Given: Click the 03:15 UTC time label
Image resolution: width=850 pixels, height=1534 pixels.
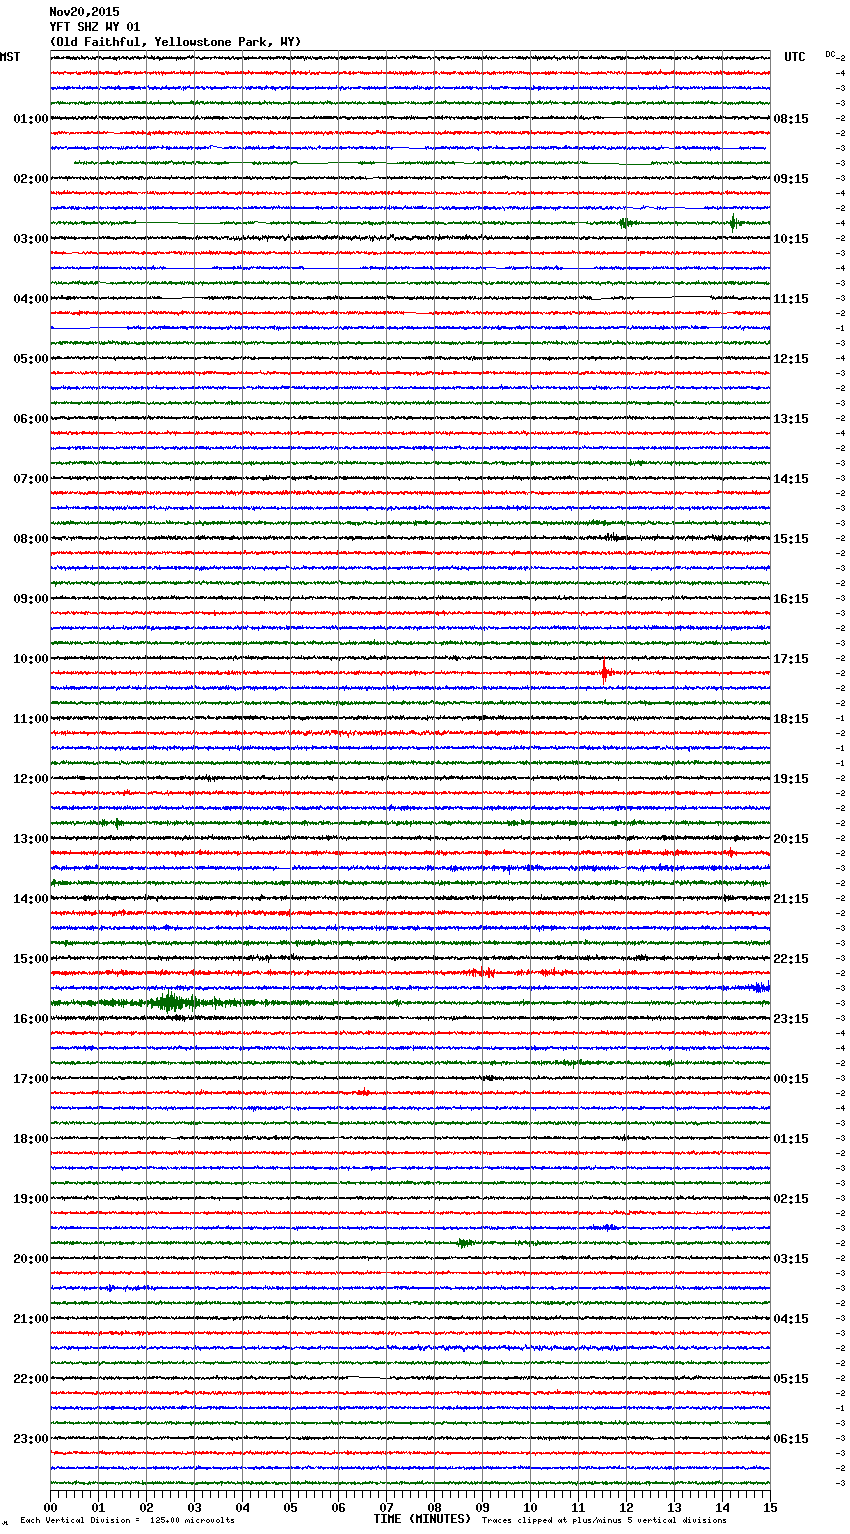Looking at the screenshot, I should [791, 1259].
